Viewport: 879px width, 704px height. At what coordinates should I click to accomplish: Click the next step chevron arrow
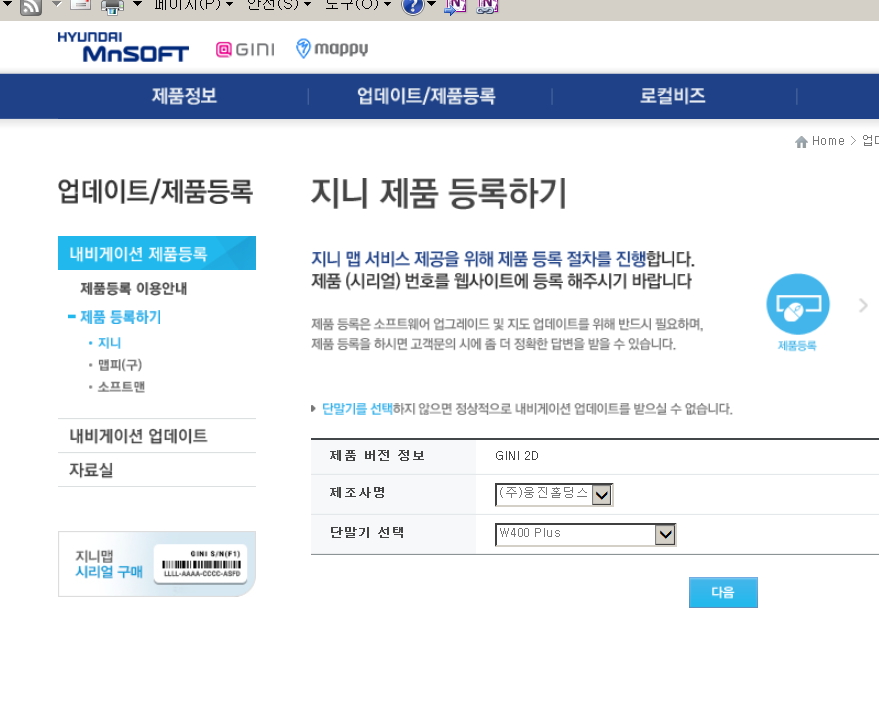863,305
